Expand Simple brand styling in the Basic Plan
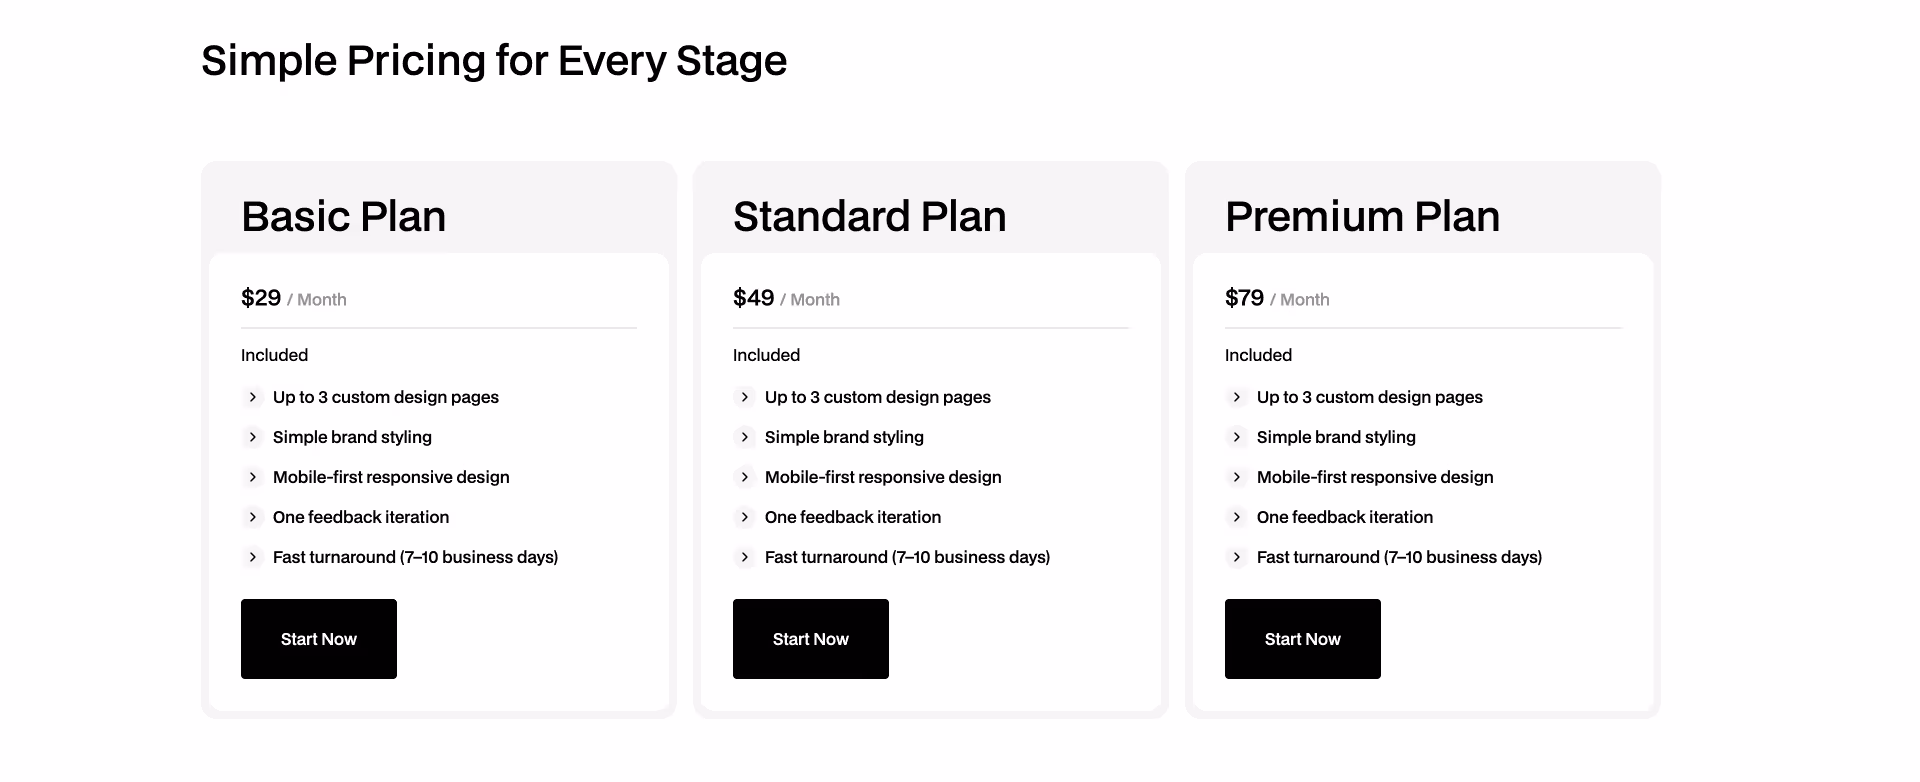This screenshot has width=1920, height=782. pyautogui.click(x=253, y=437)
